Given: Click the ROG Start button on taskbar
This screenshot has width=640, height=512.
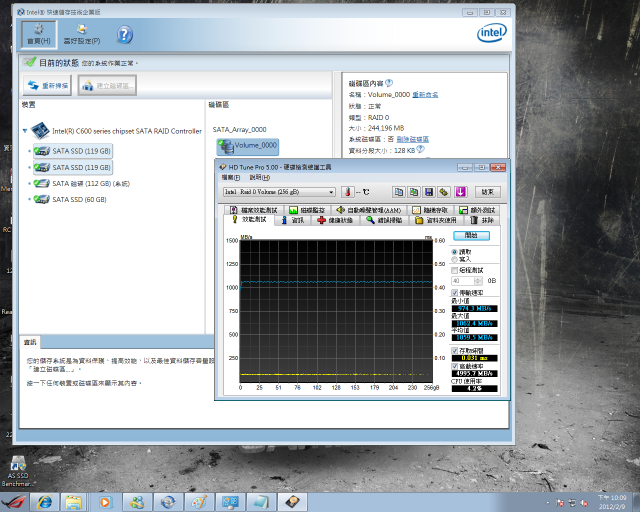Looking at the screenshot, I should point(13,502).
